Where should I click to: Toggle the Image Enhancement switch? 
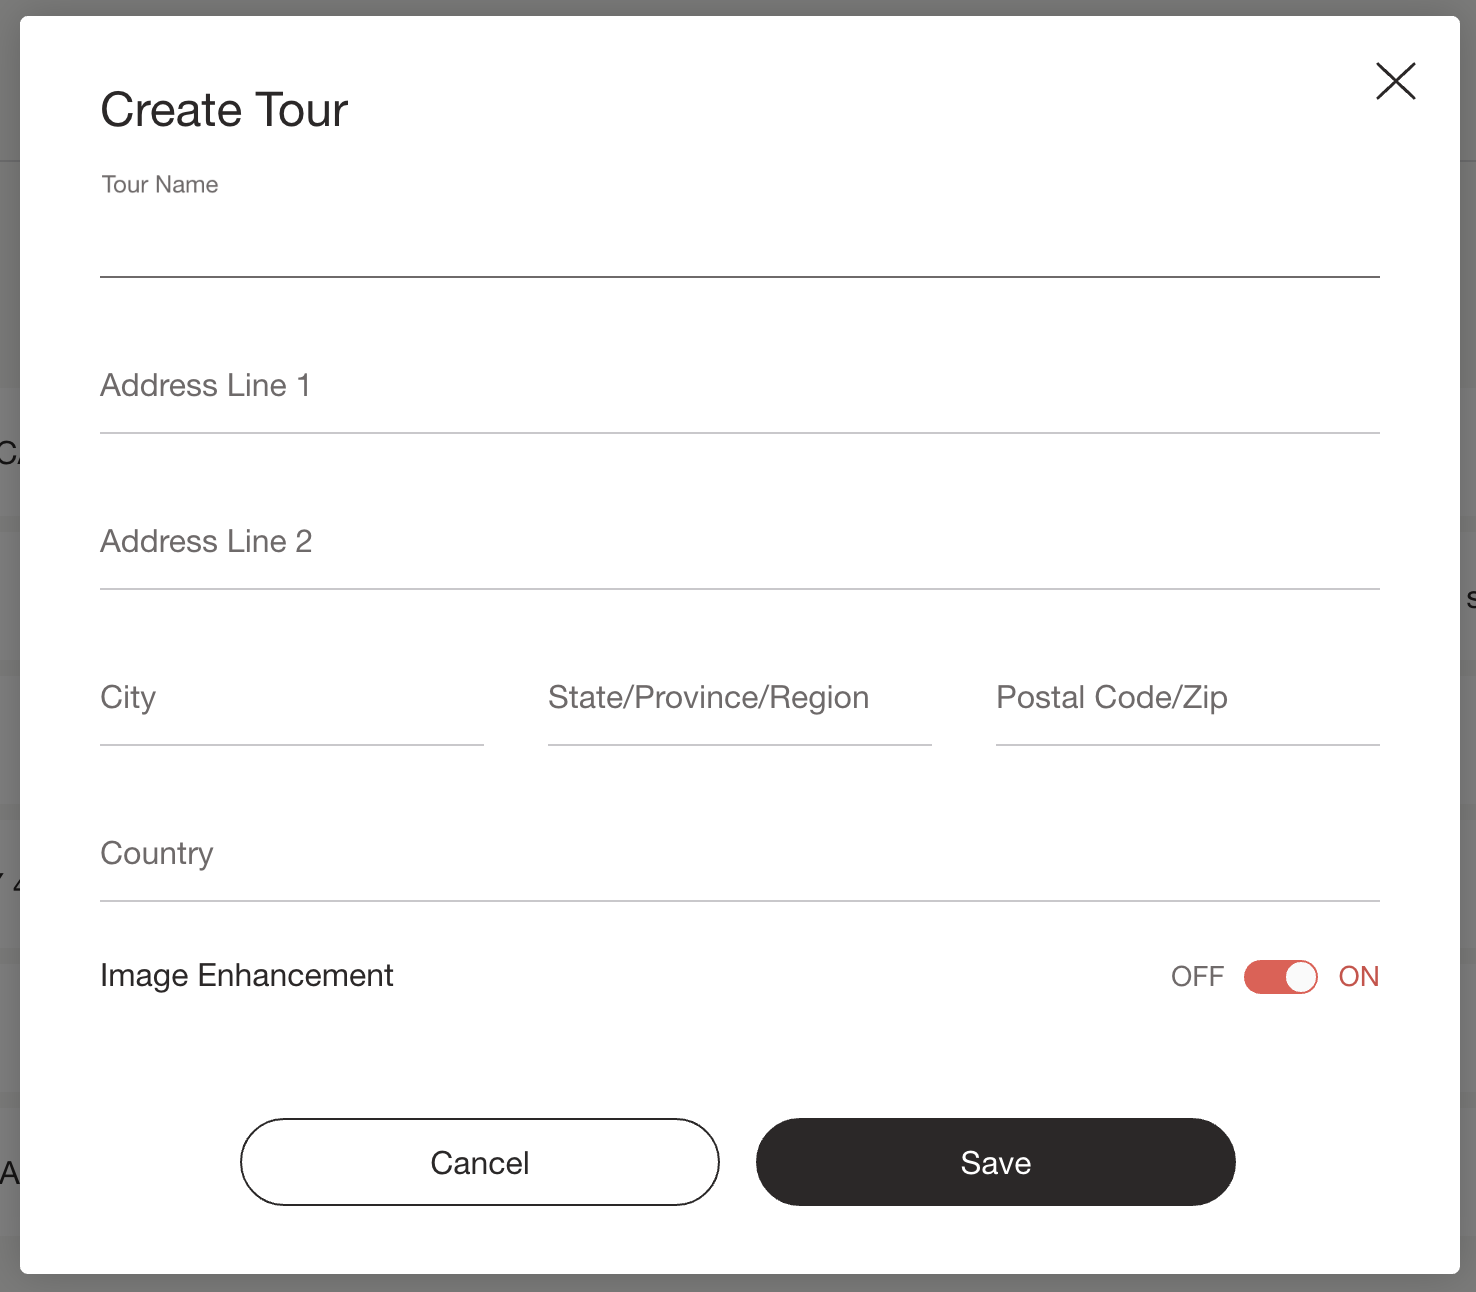click(1281, 977)
